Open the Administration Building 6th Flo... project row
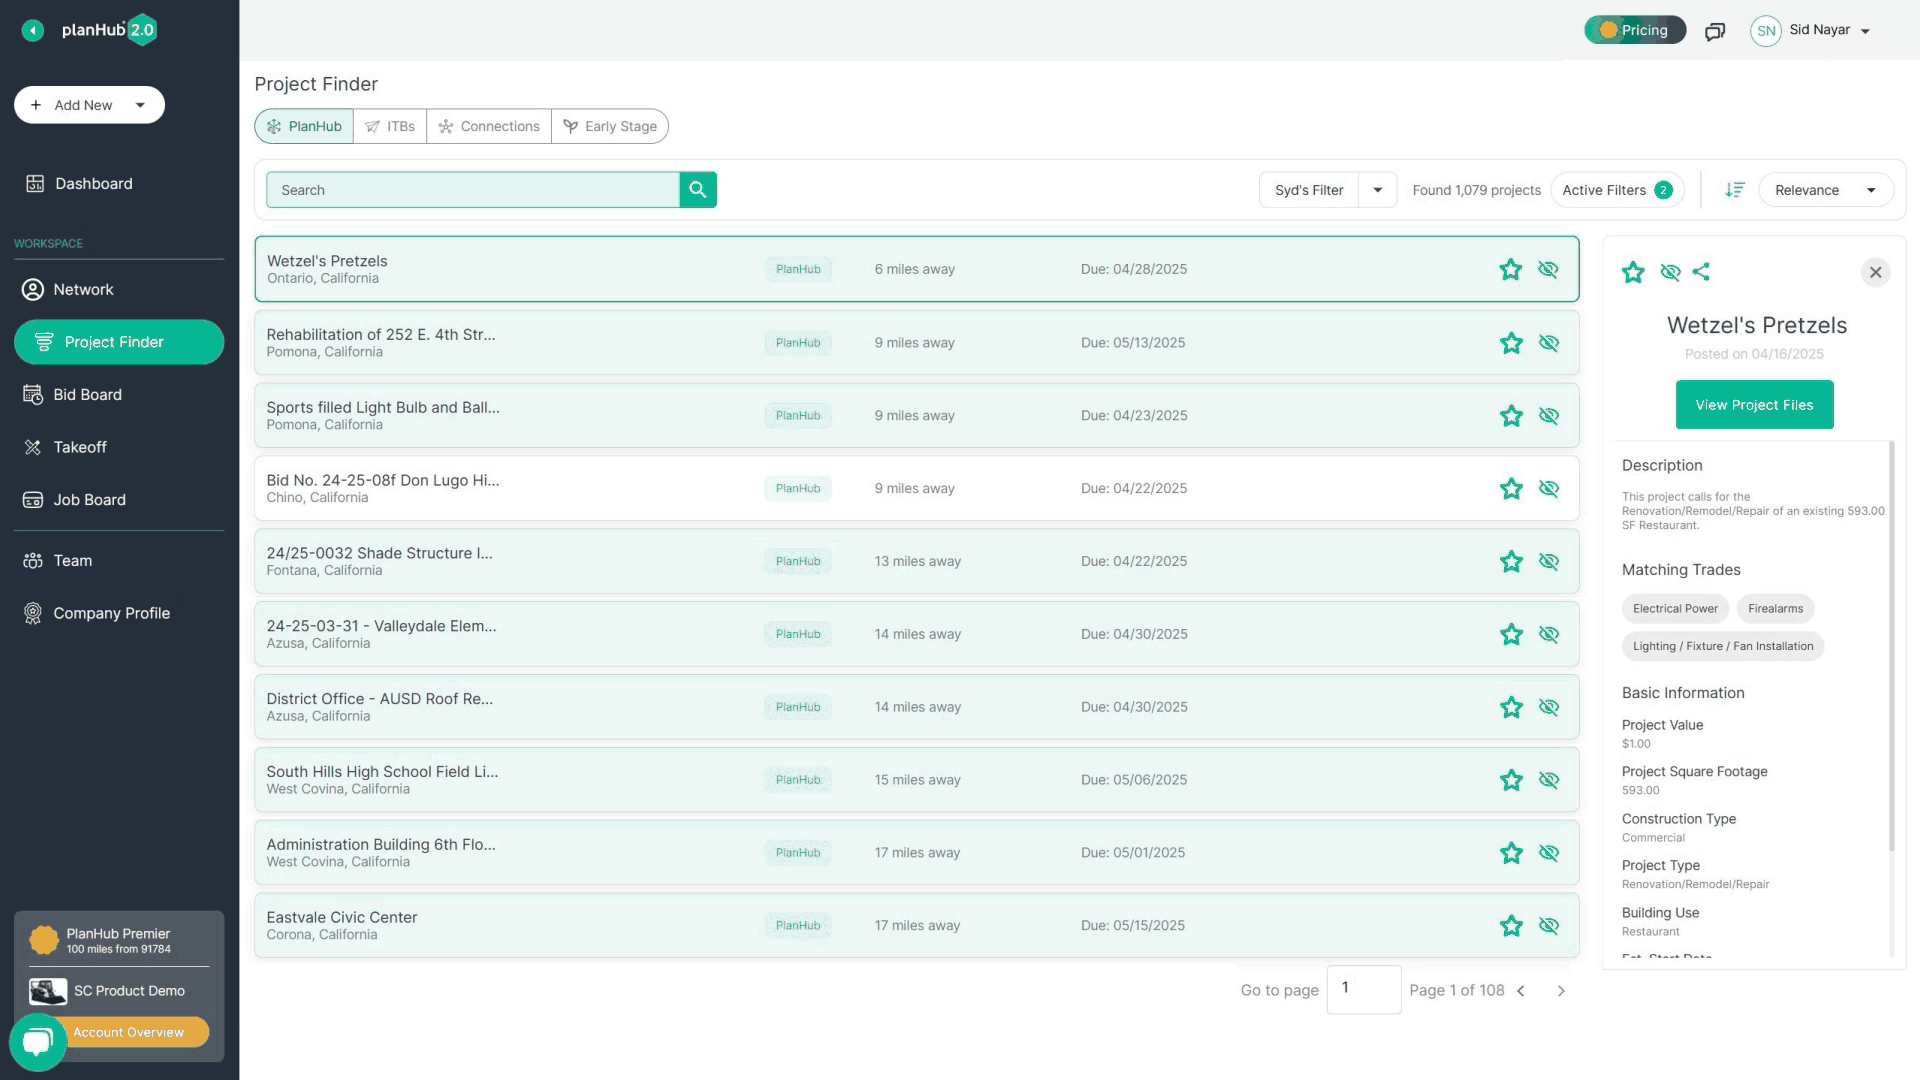 point(917,853)
